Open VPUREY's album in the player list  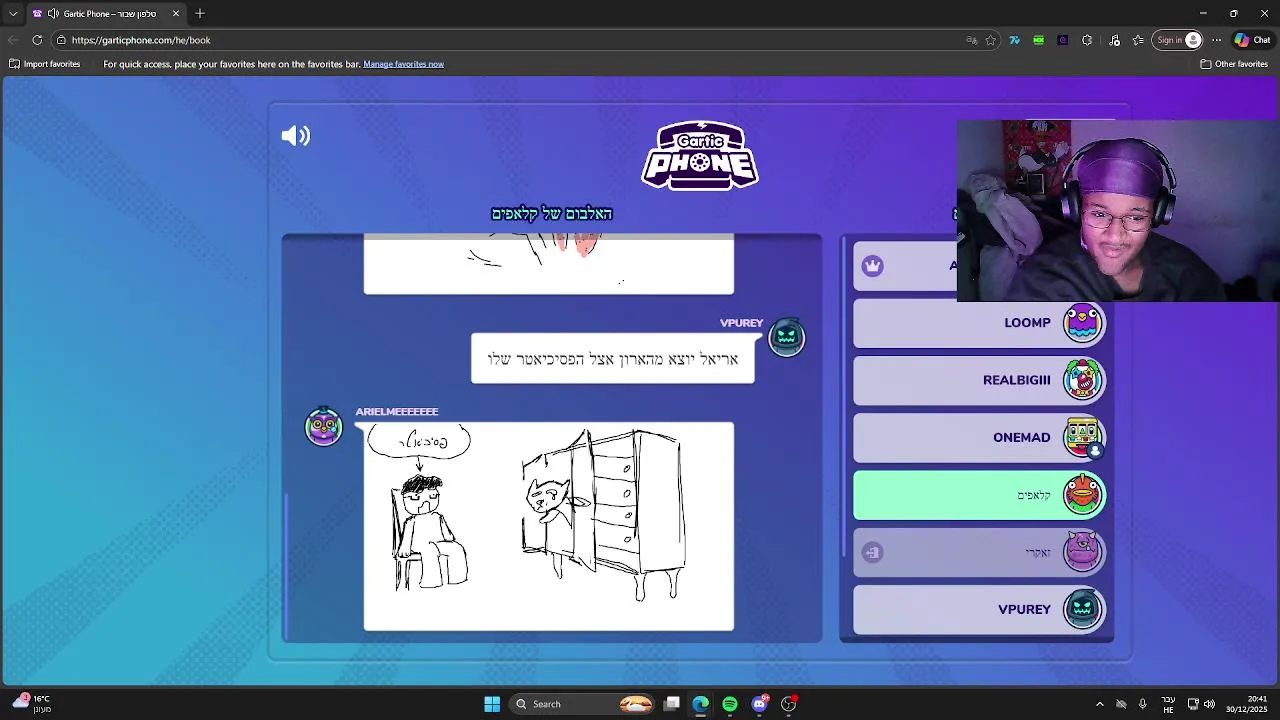pos(979,609)
